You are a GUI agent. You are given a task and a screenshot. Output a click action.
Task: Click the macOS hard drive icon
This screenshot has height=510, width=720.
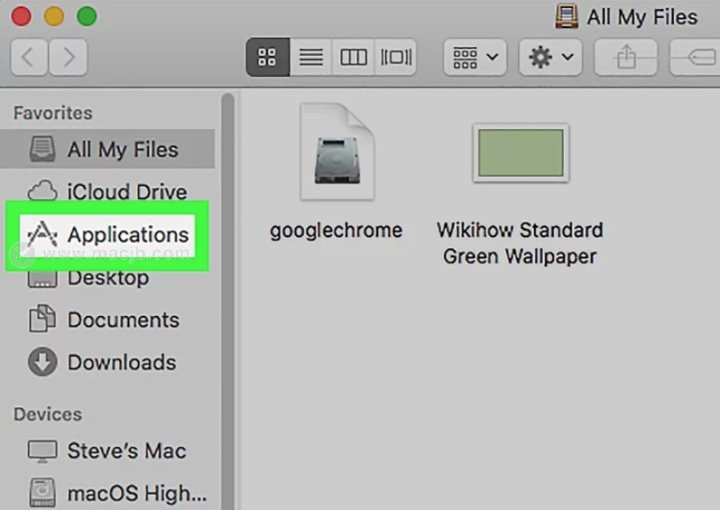42,493
